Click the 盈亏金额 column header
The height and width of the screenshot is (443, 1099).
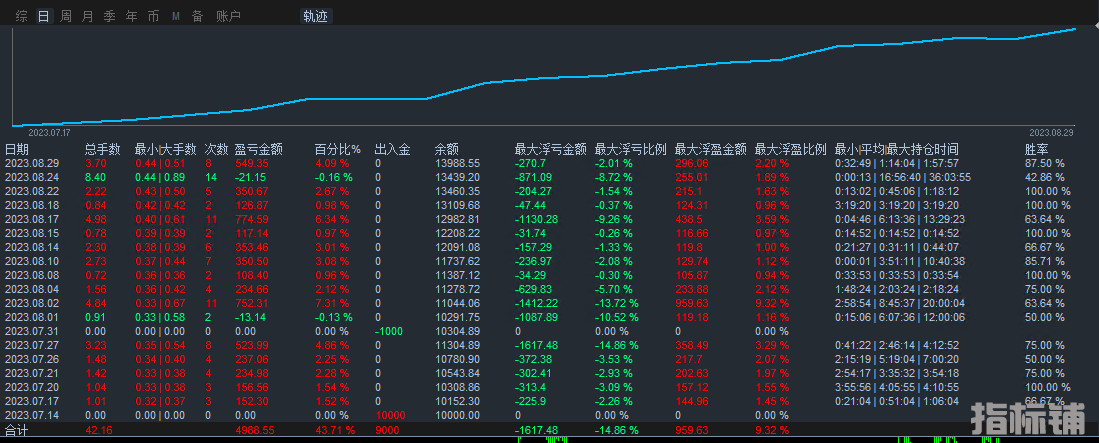click(x=259, y=149)
